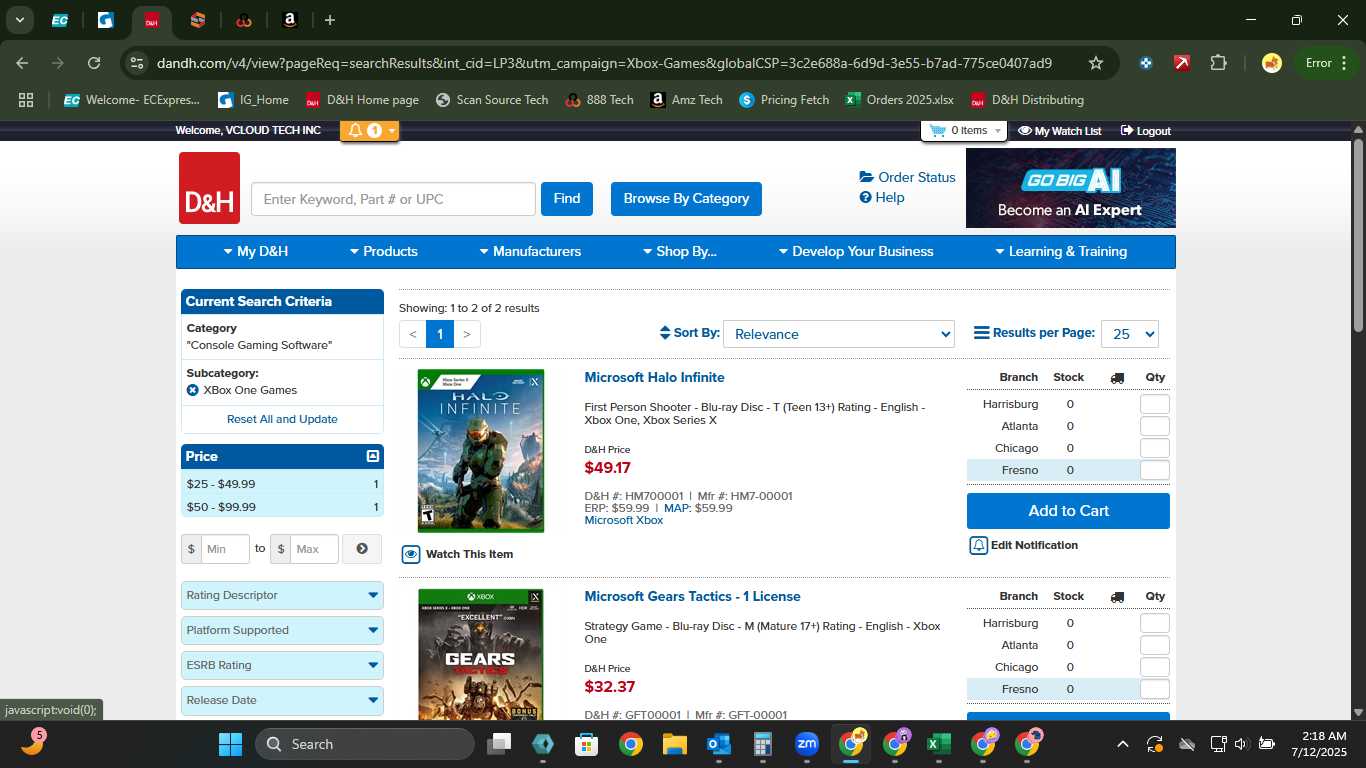The image size is (1366, 768).
Task: Go to previous results page arrow
Action: [413, 334]
